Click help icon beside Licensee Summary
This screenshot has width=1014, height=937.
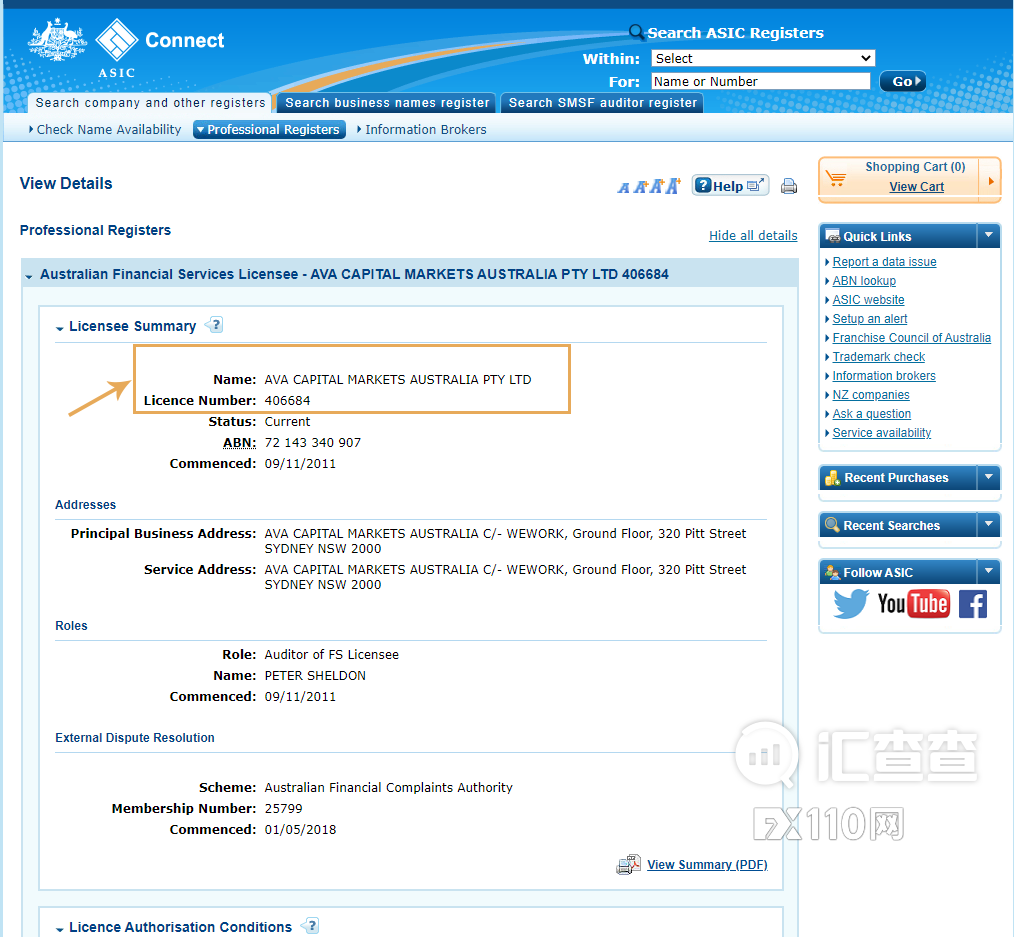(214, 325)
